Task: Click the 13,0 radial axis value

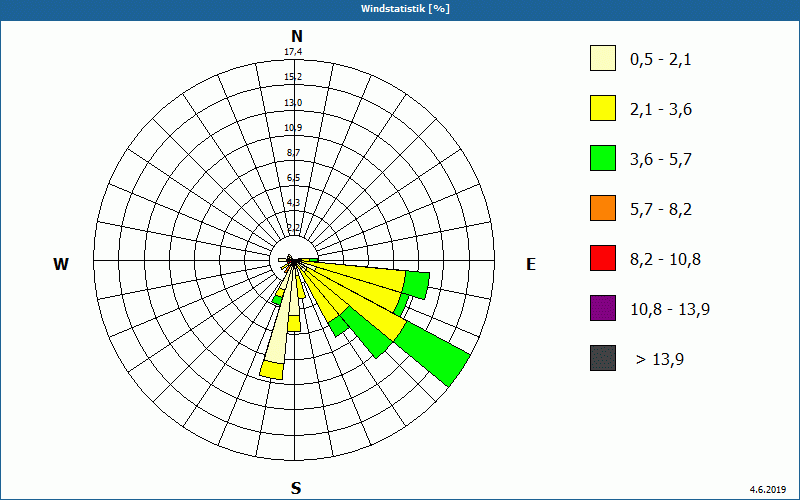Action: 293,103
